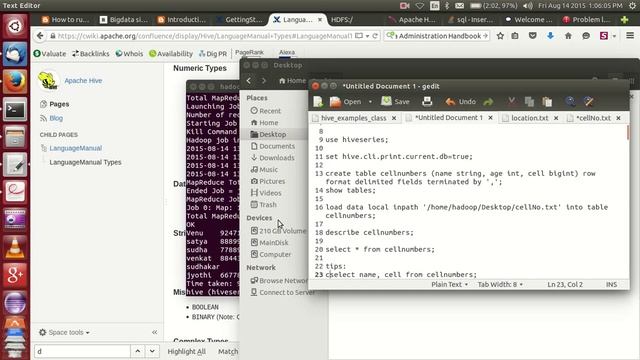Open the Ubuntu dash launcher icon
The width and height of the screenshot is (640, 360).
pos(15,27)
